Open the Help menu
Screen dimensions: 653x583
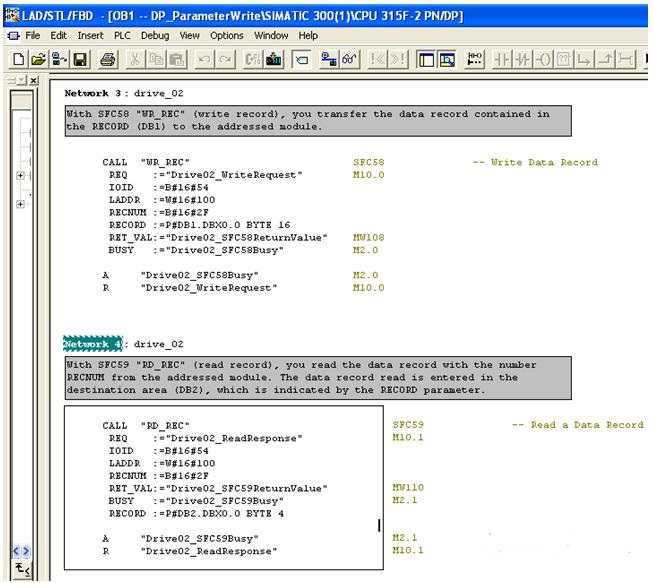click(308, 36)
